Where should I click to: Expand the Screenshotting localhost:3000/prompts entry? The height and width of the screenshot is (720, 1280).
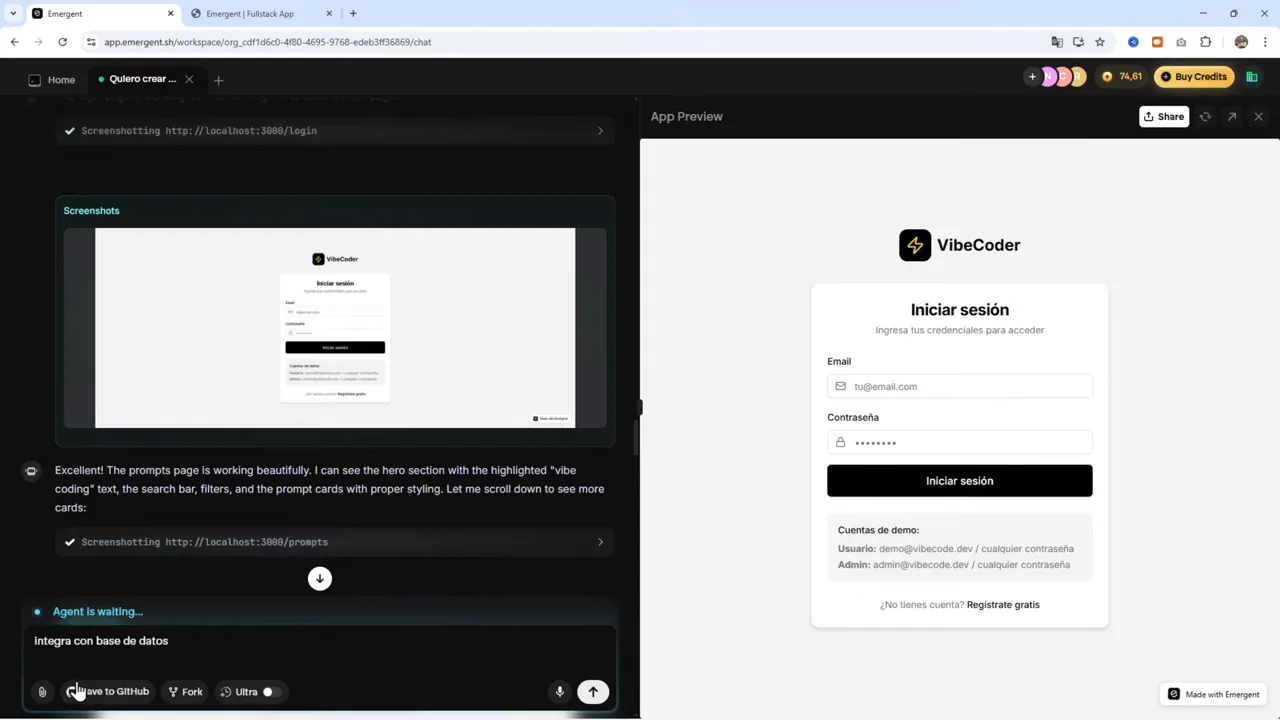tap(599, 541)
